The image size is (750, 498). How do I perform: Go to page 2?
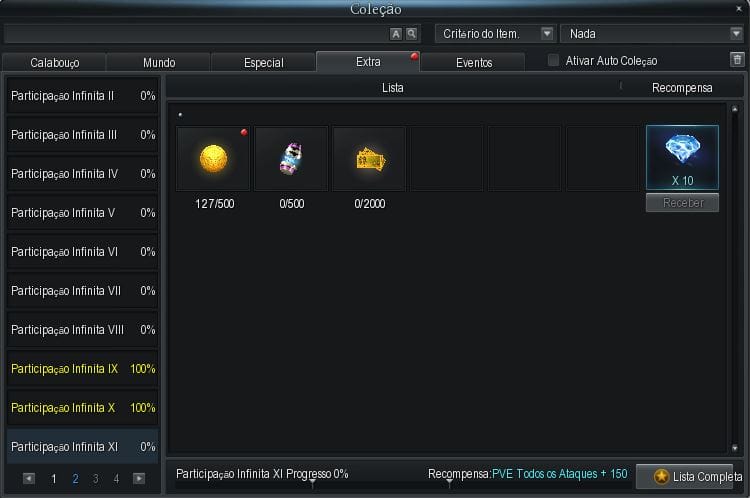pos(75,478)
